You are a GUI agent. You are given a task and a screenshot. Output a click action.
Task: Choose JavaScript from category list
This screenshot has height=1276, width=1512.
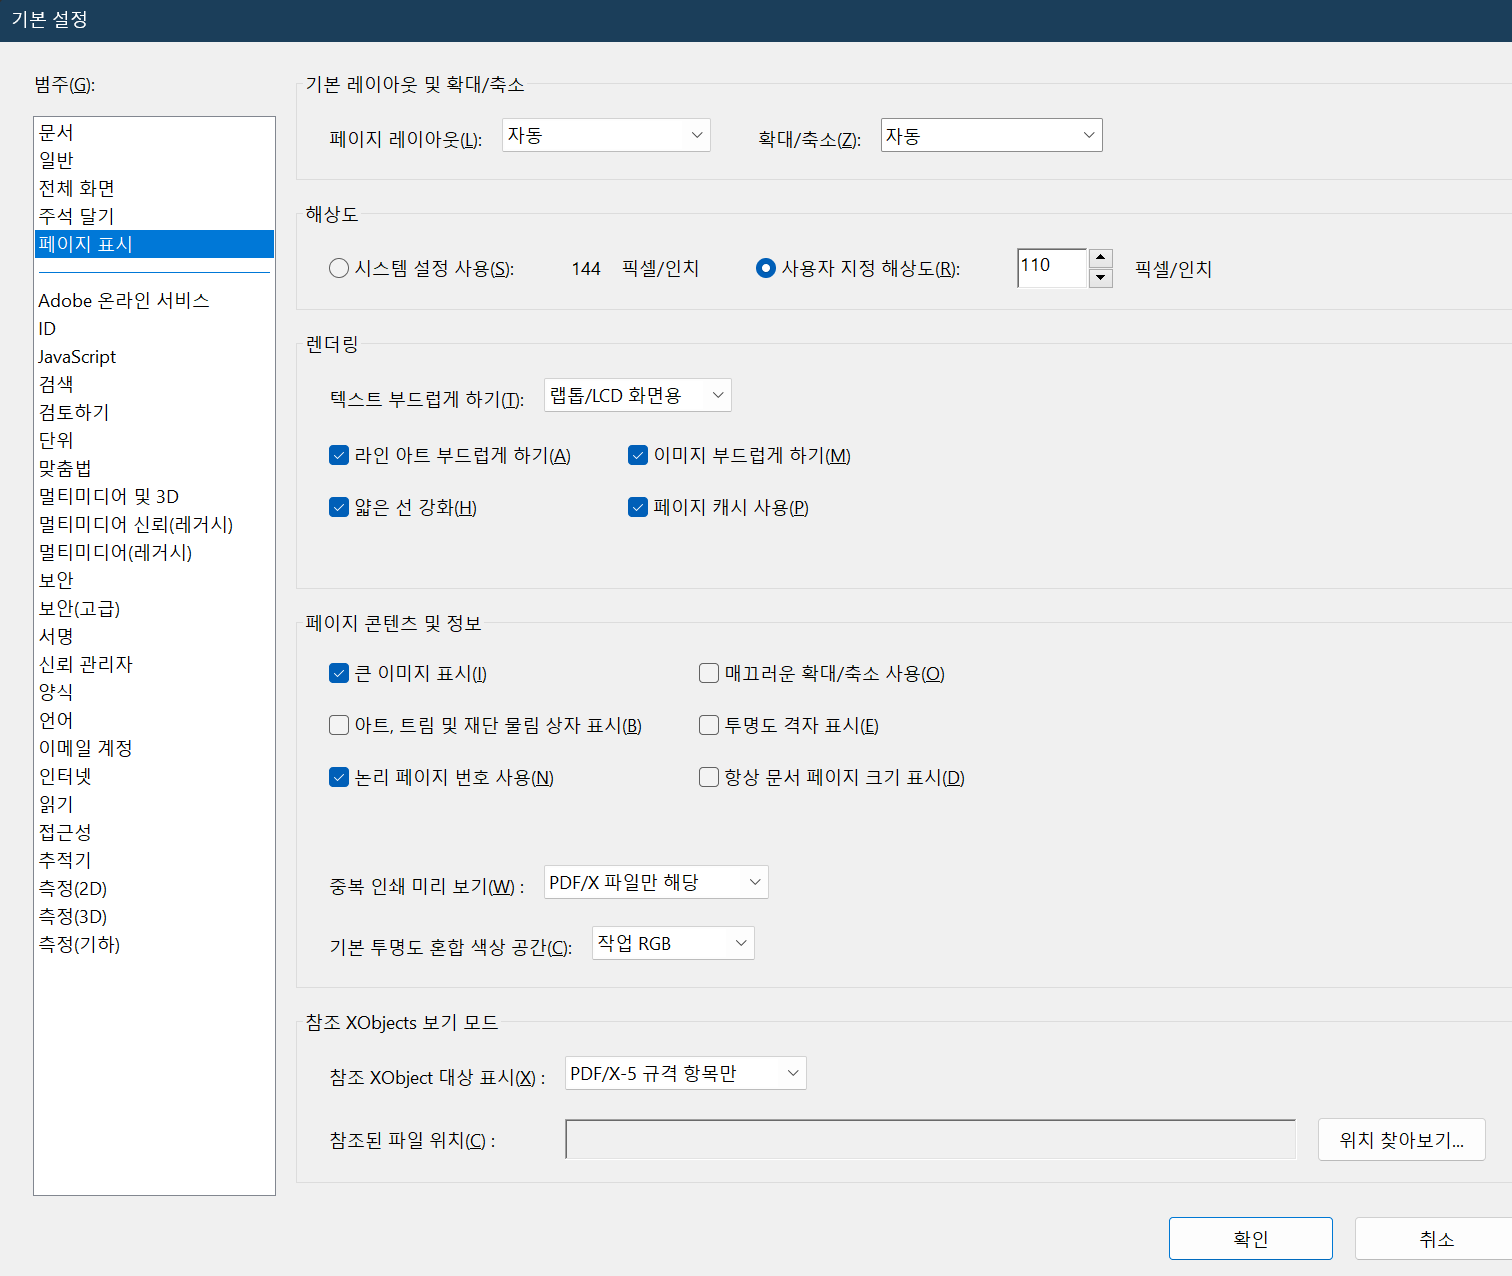77,356
